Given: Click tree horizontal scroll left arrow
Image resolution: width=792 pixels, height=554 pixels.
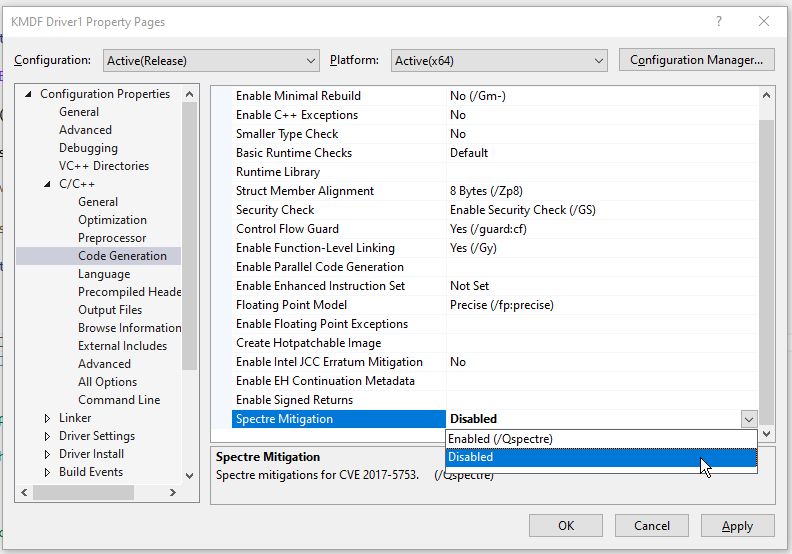Looking at the screenshot, I should 24,492.
